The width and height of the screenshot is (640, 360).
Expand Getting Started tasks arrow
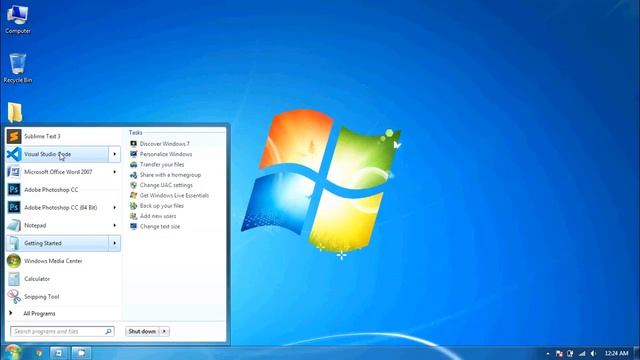pos(115,243)
